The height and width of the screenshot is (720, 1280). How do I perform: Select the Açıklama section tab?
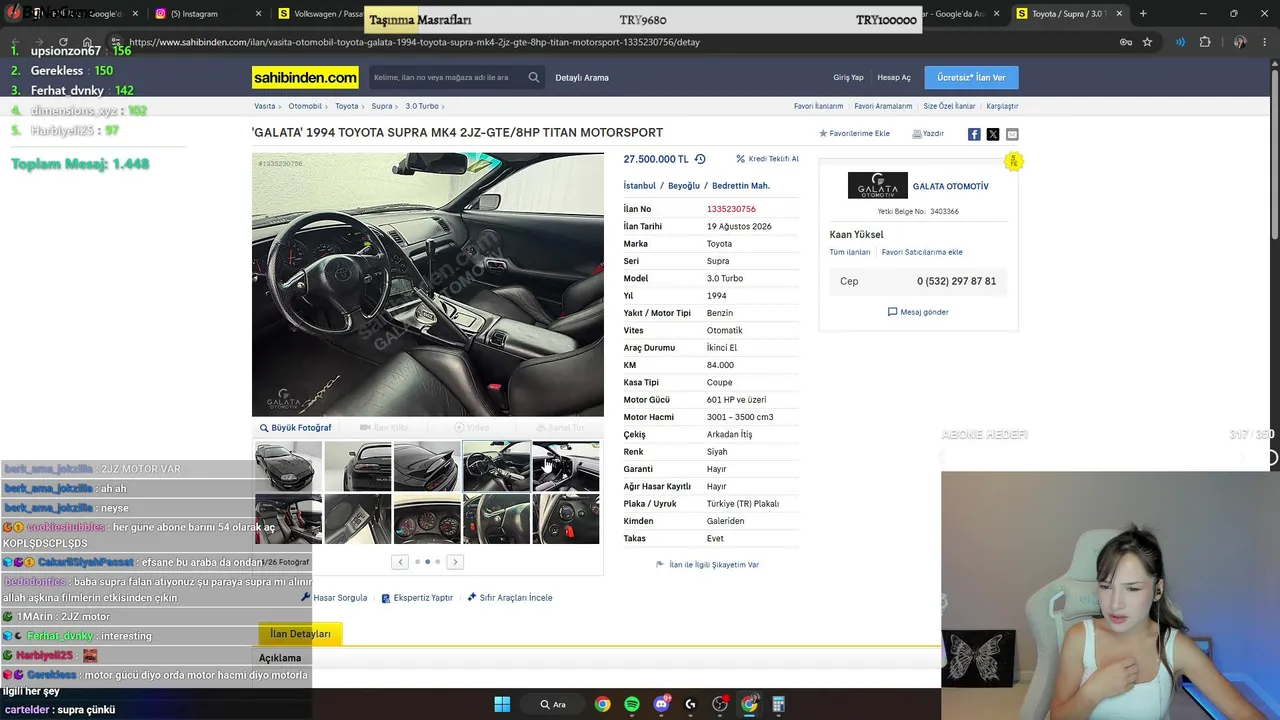pos(280,658)
